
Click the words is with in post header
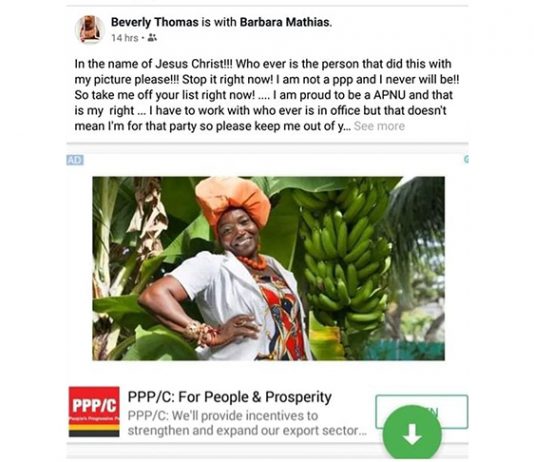coord(219,22)
